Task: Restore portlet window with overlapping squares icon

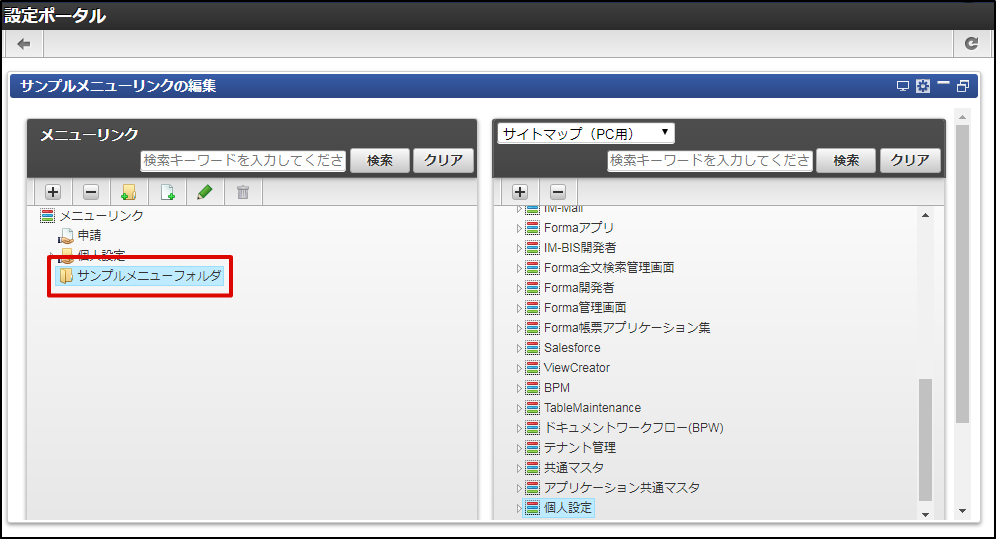Action: (x=963, y=86)
